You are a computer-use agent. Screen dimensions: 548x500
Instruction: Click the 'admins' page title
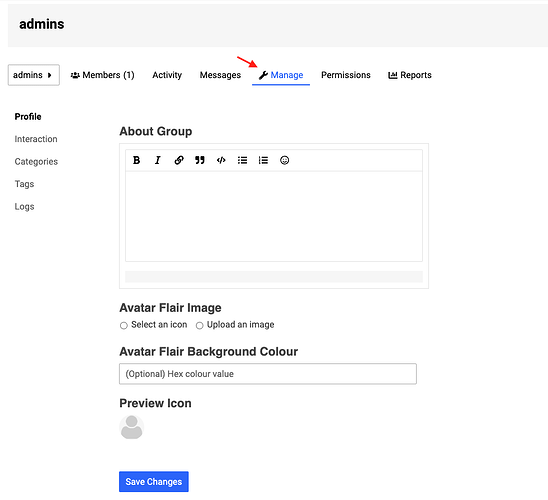[x=42, y=24]
